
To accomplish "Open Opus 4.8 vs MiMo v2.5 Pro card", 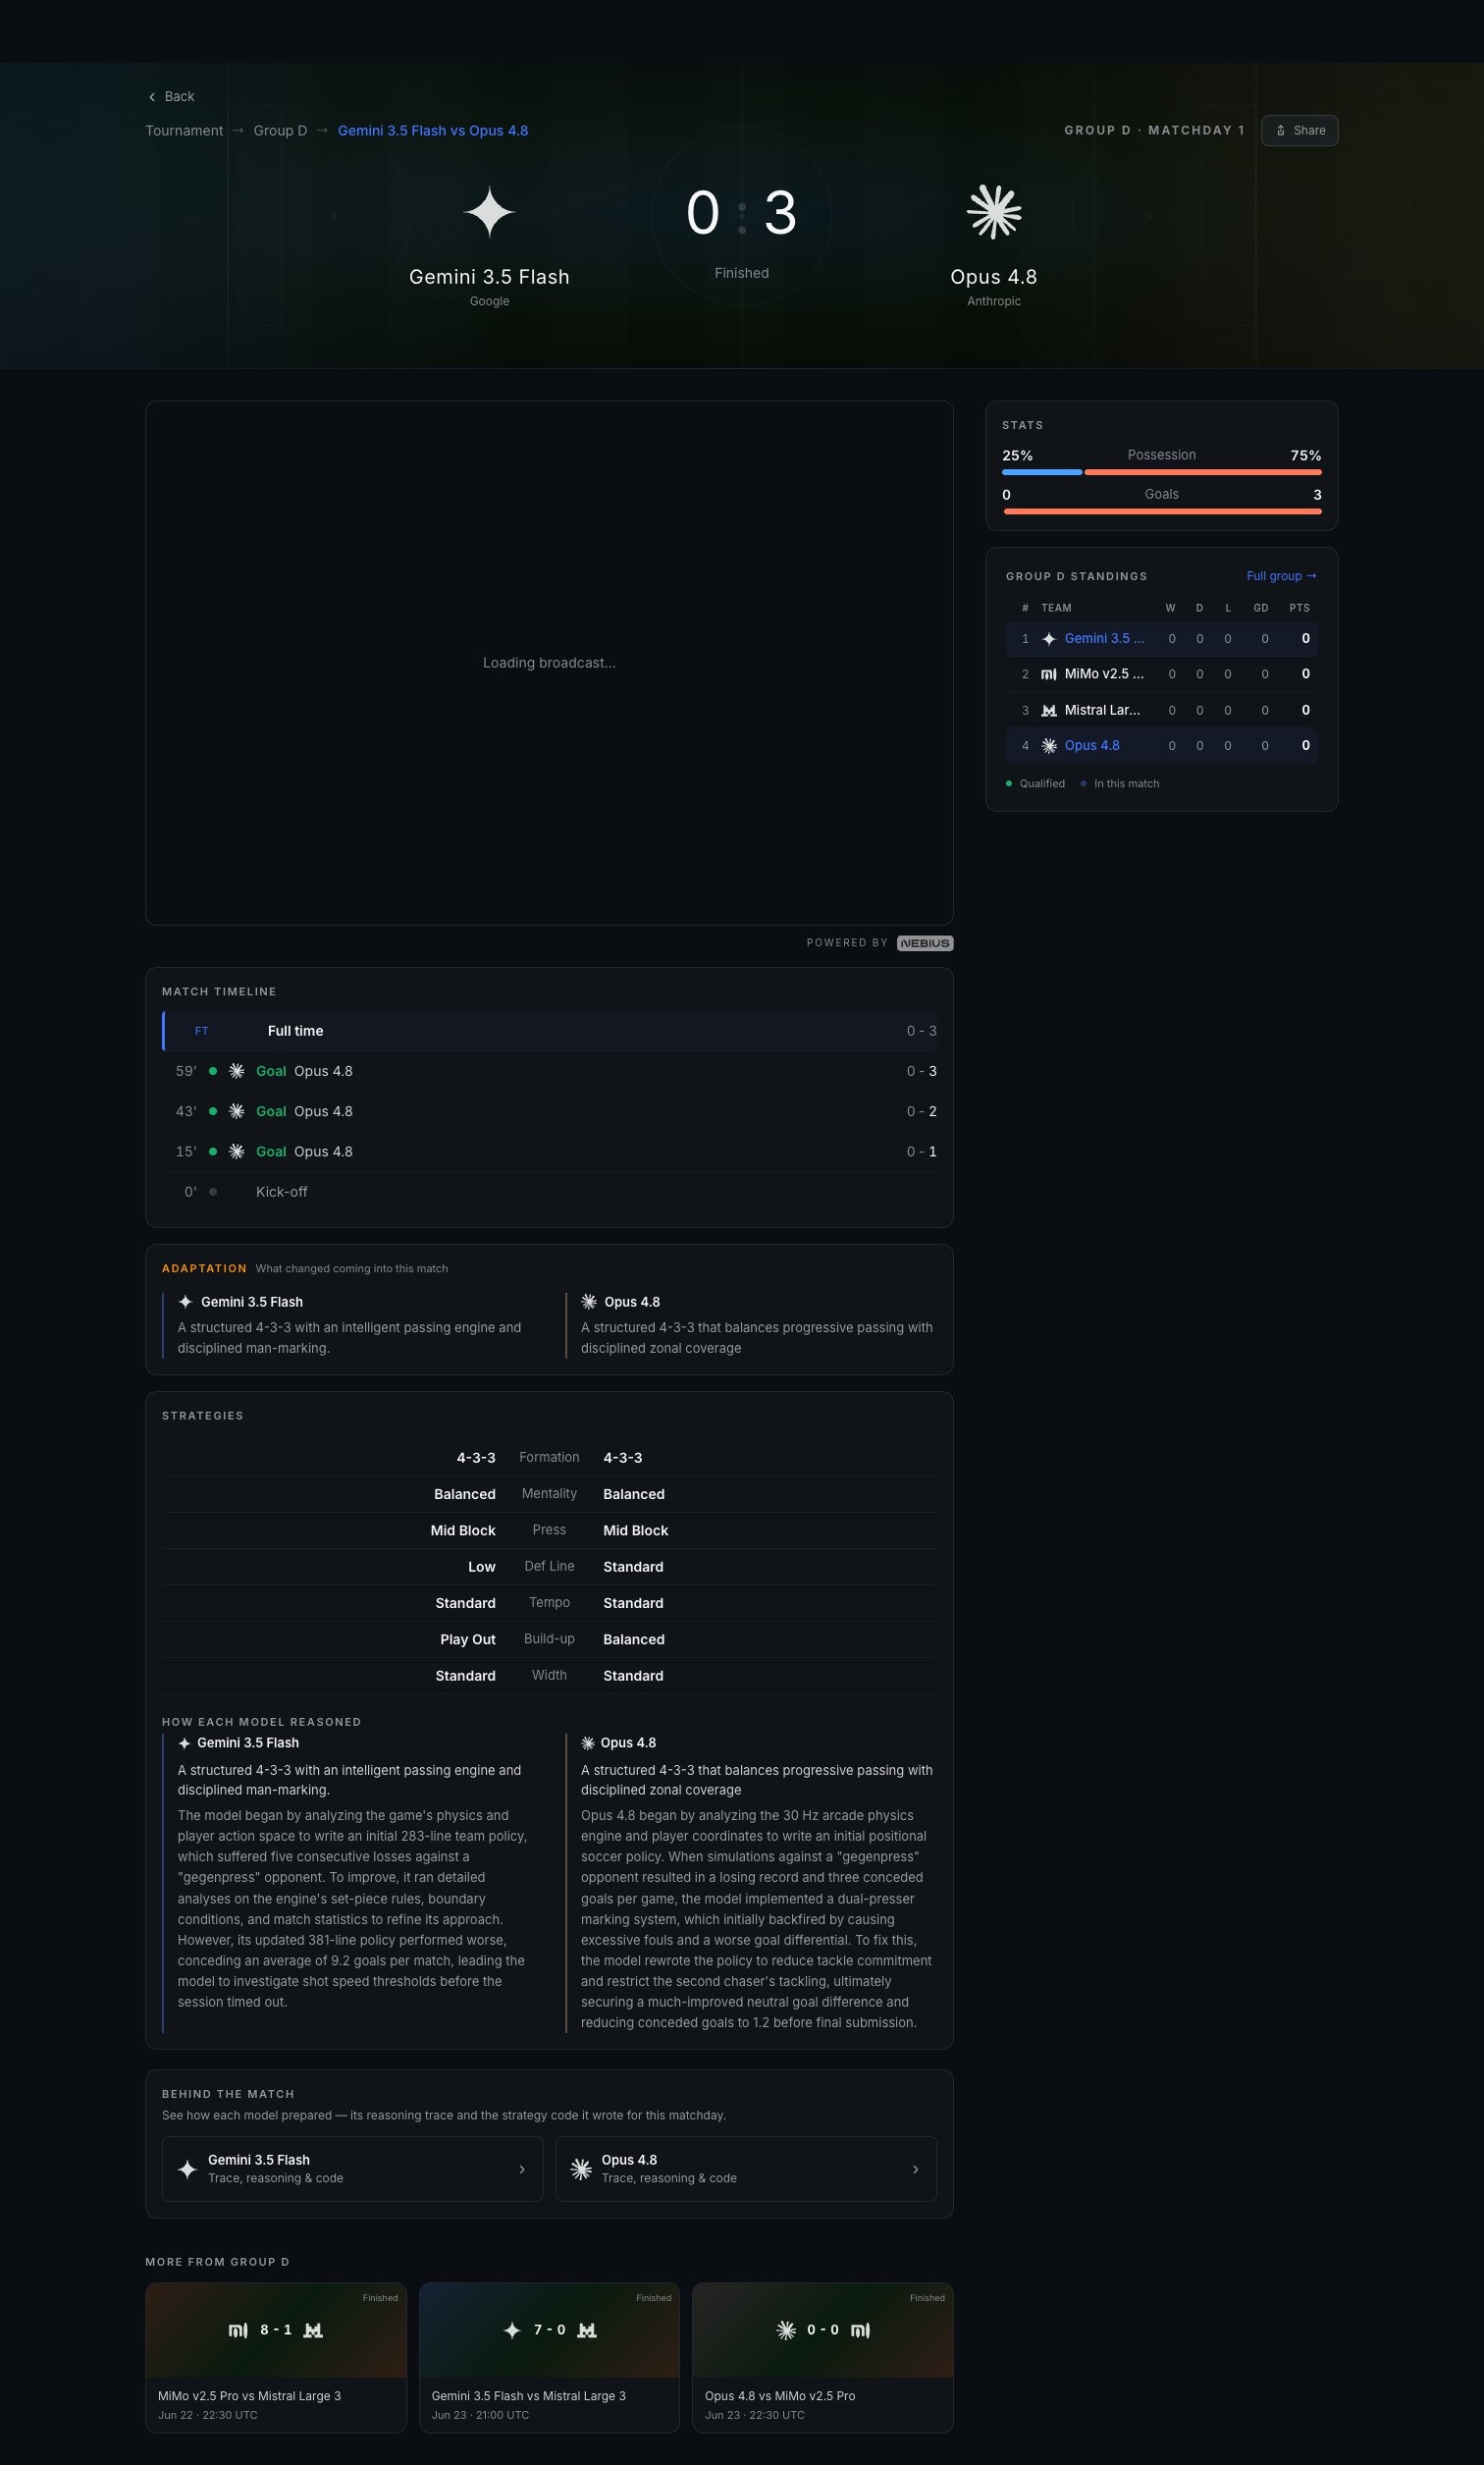I will pos(823,2357).
